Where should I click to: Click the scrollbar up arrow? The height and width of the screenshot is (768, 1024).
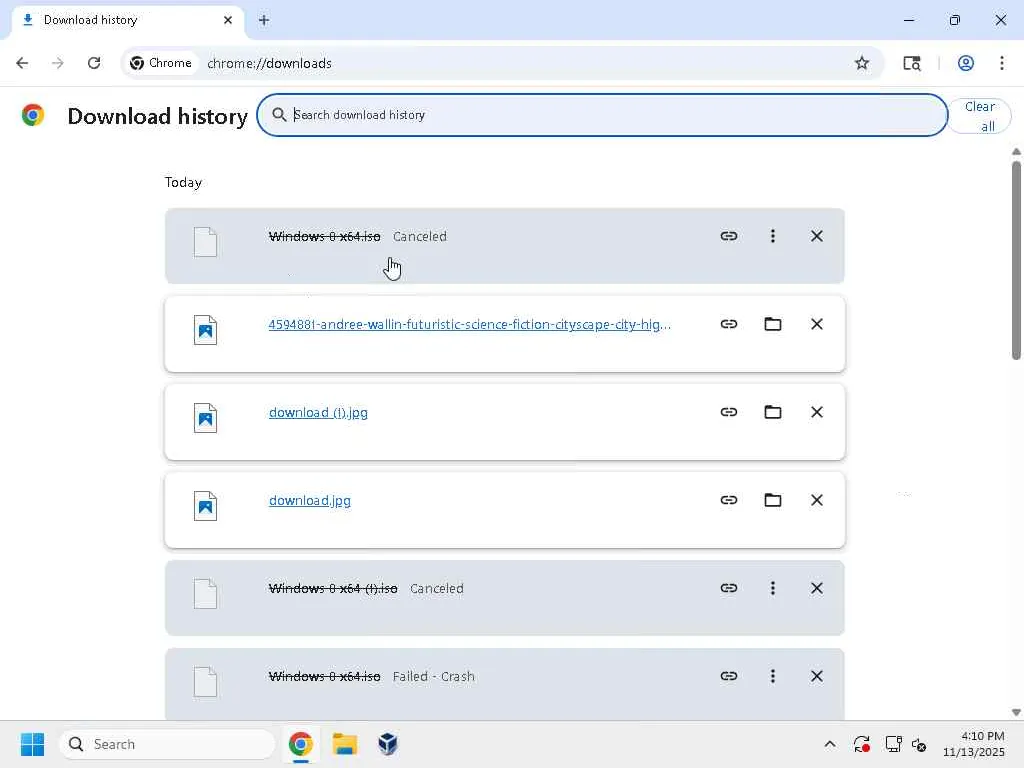(x=1016, y=152)
